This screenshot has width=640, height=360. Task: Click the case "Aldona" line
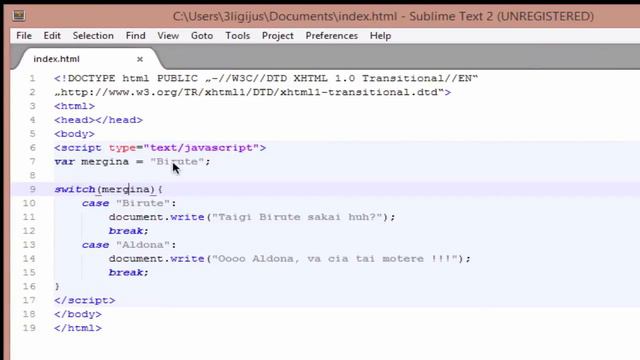(129, 245)
